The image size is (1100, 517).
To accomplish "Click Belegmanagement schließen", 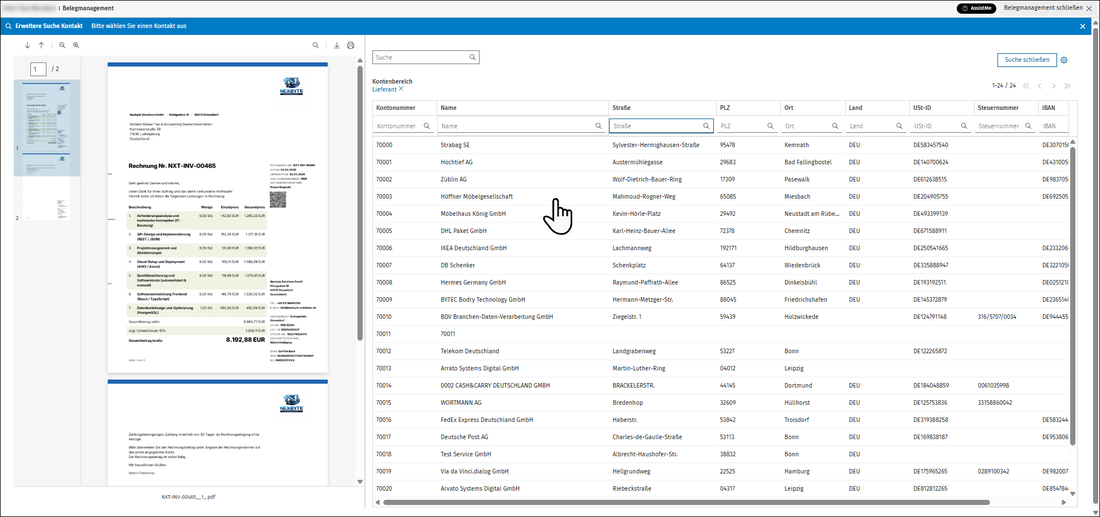I will click(1047, 8).
